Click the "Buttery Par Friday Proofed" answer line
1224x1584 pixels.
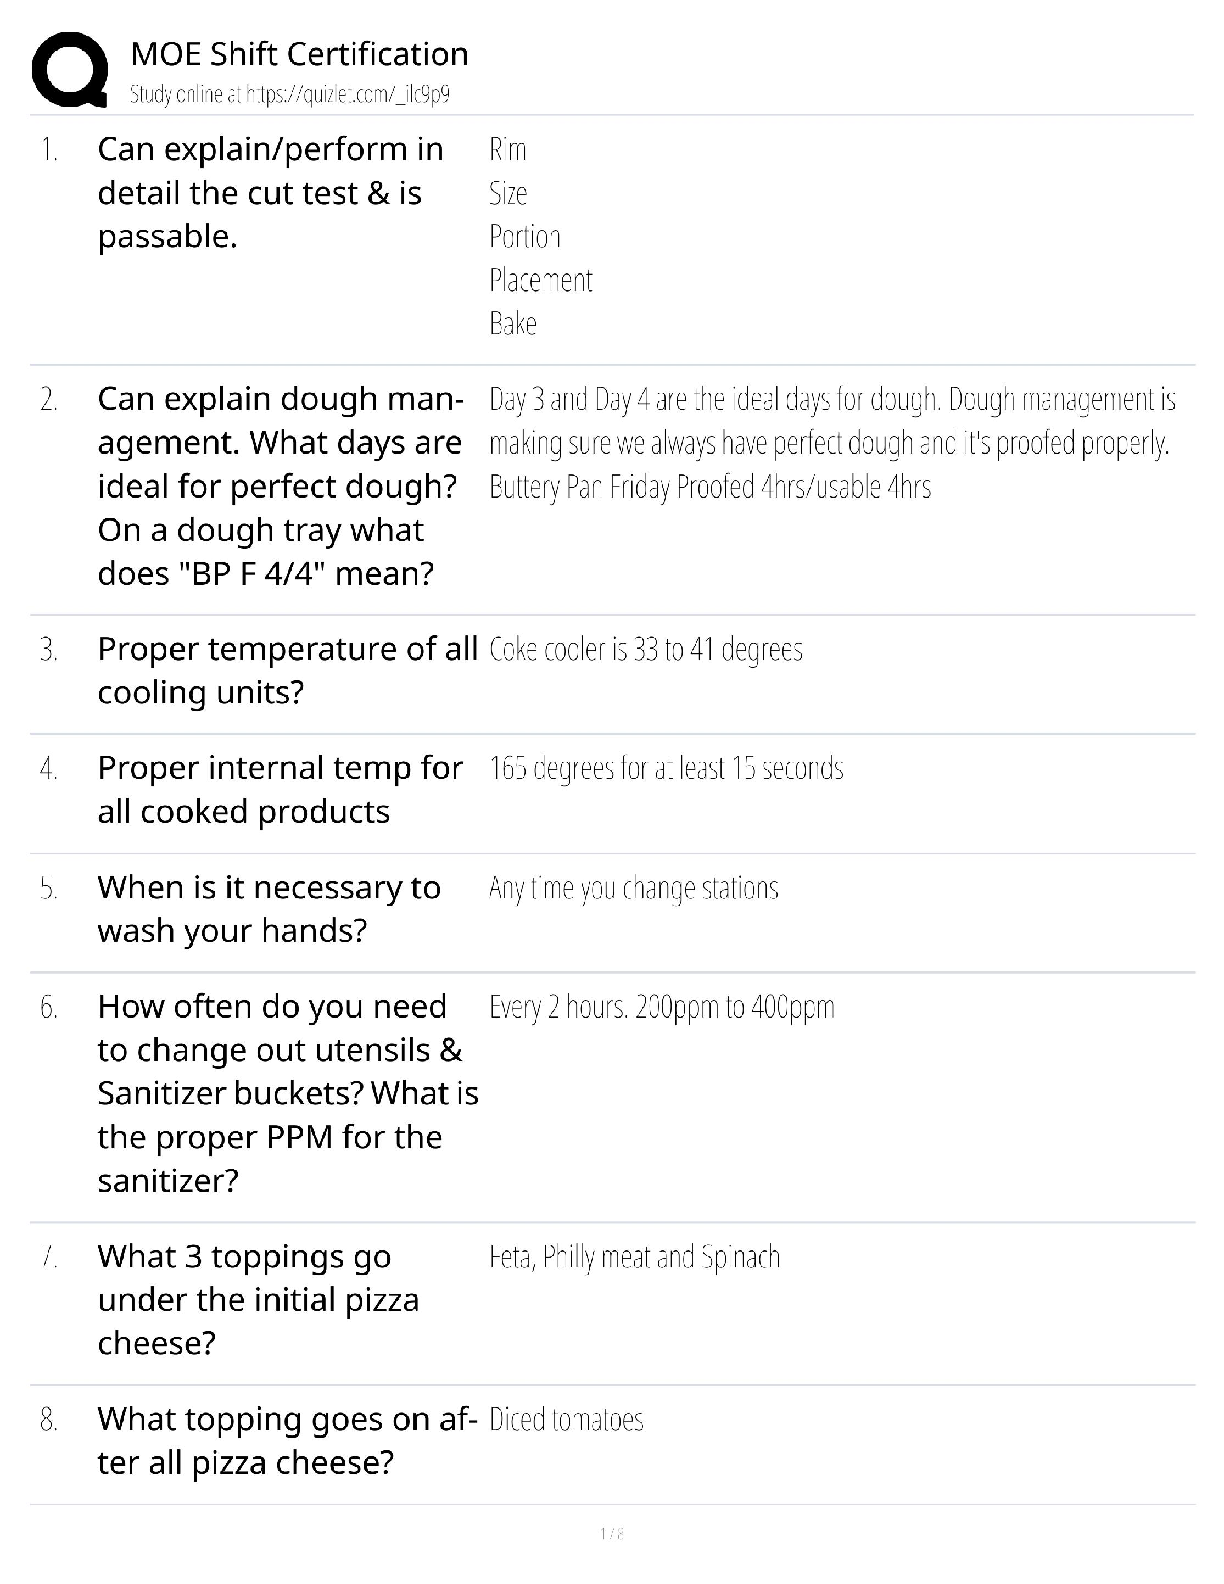710,487
